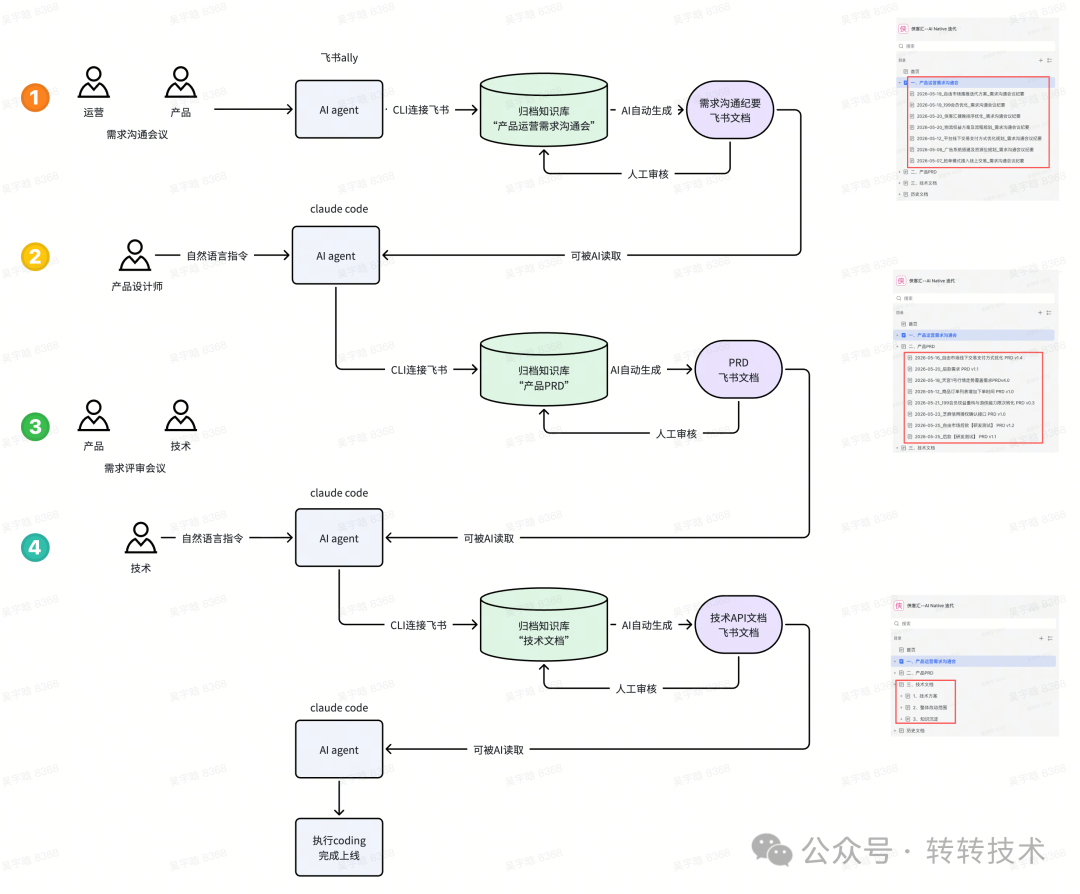This screenshot has height=894, width=1080.
Task: Click the 侠 logo in the top sidebar screenshot
Action: click(x=902, y=29)
